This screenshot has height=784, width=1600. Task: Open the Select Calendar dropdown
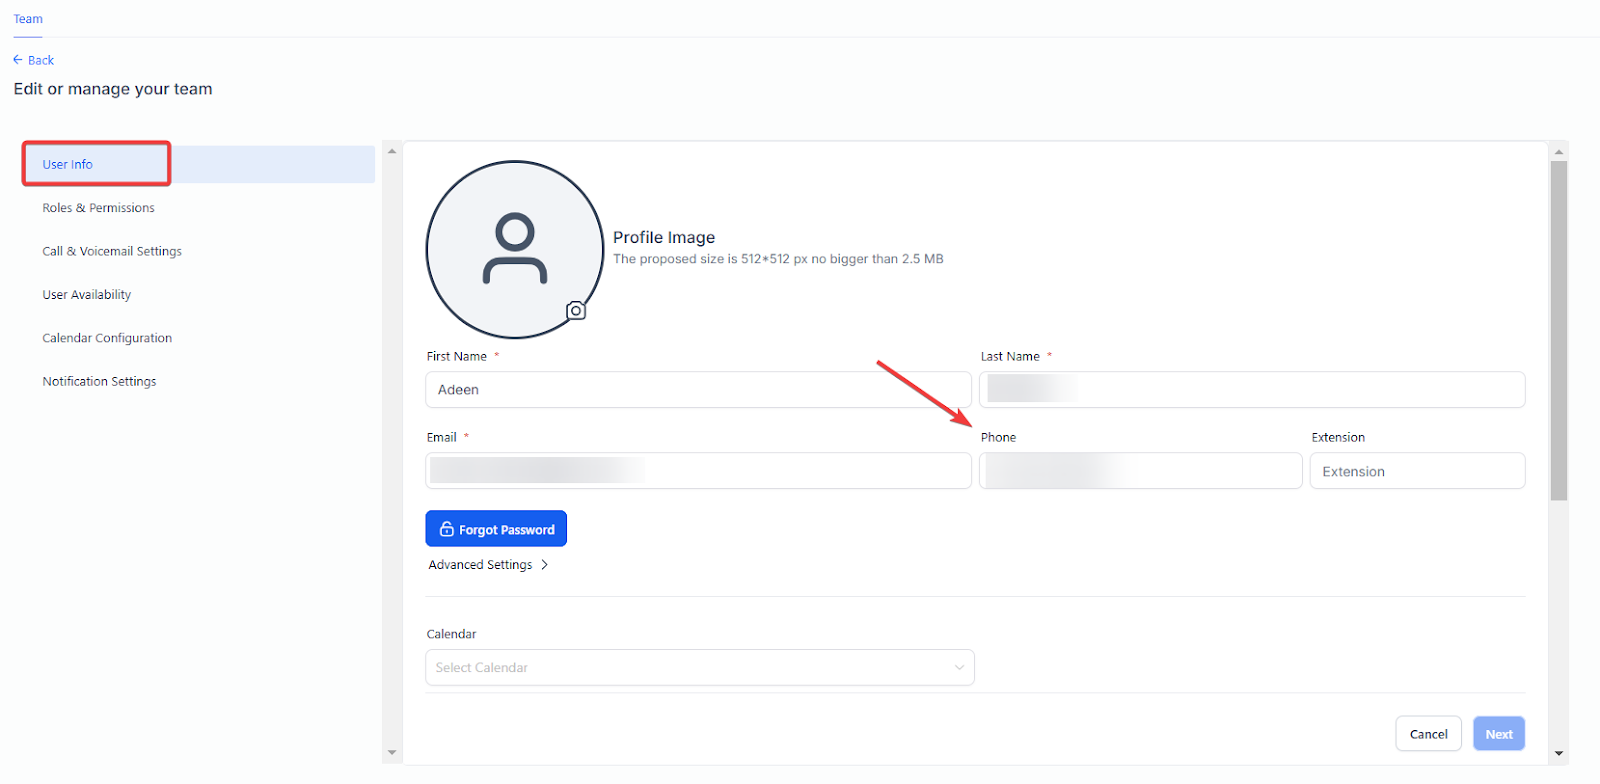click(699, 668)
